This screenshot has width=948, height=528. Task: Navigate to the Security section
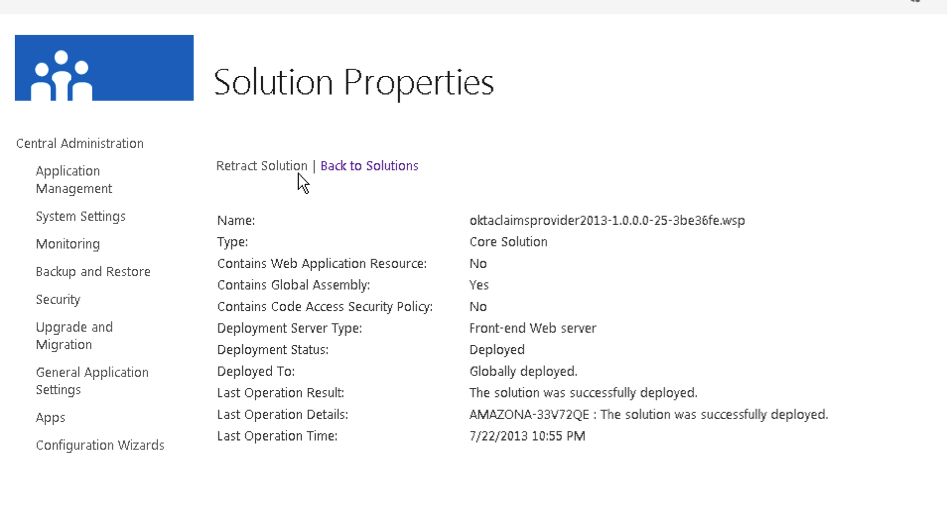point(58,299)
